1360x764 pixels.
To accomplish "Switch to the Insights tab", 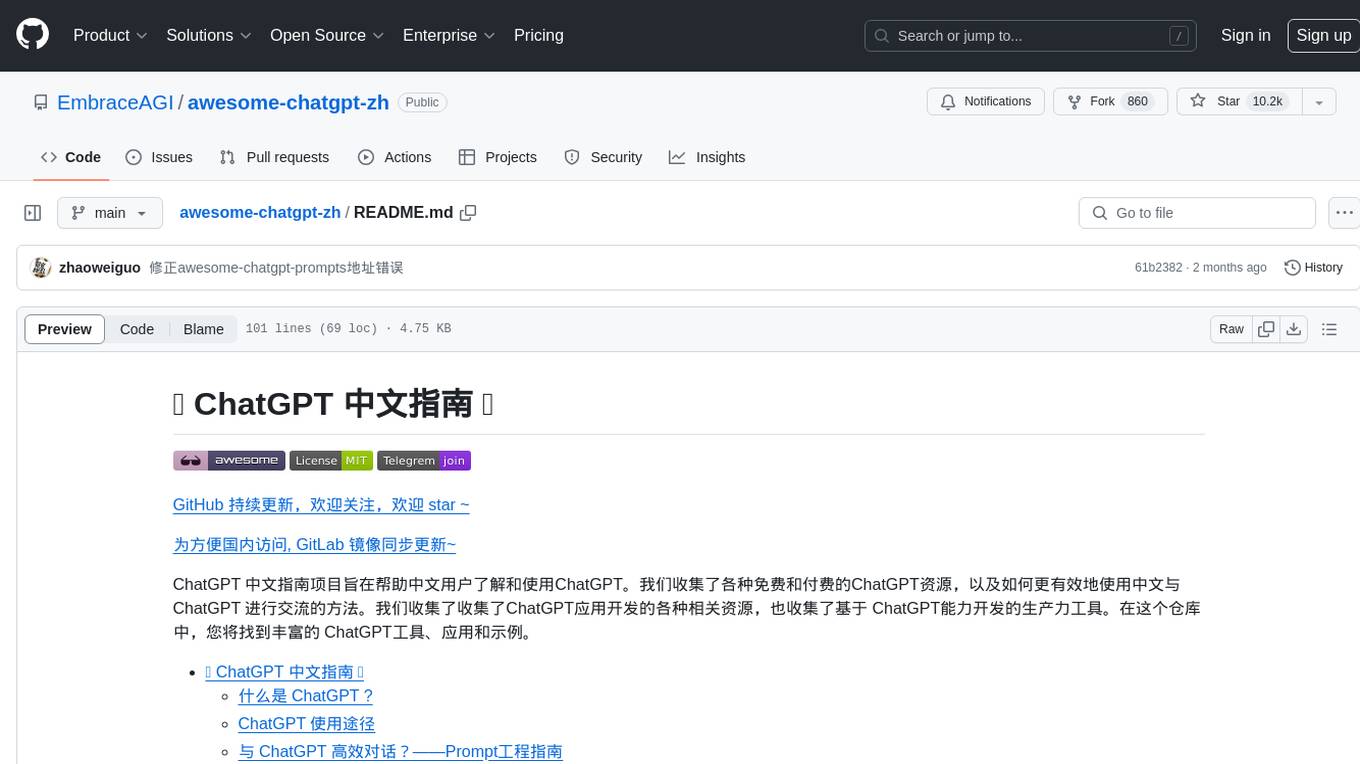I will tap(707, 157).
